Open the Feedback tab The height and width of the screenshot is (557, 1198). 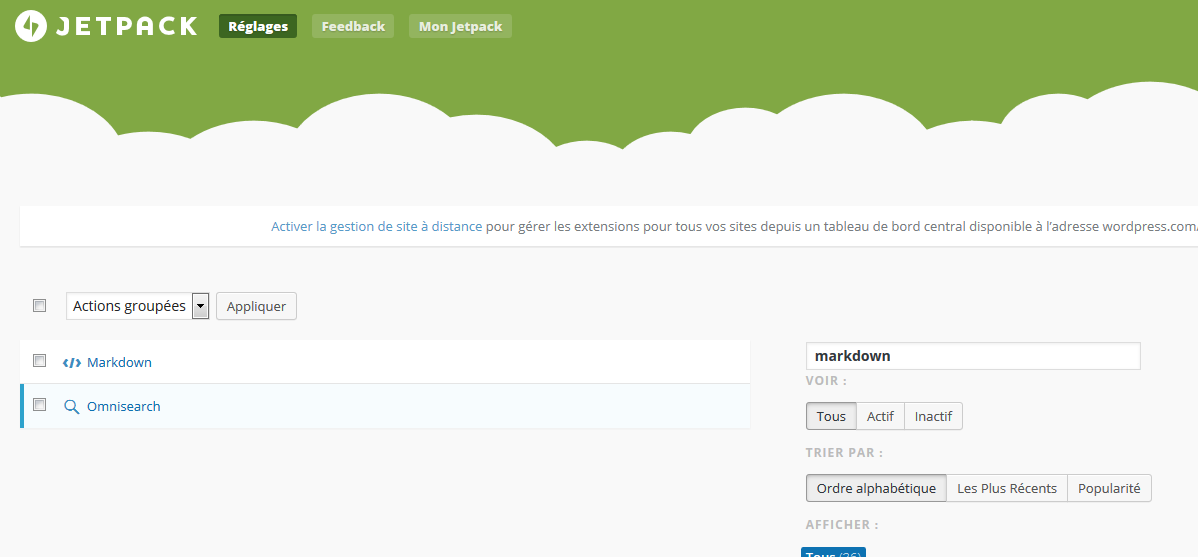(x=353, y=26)
